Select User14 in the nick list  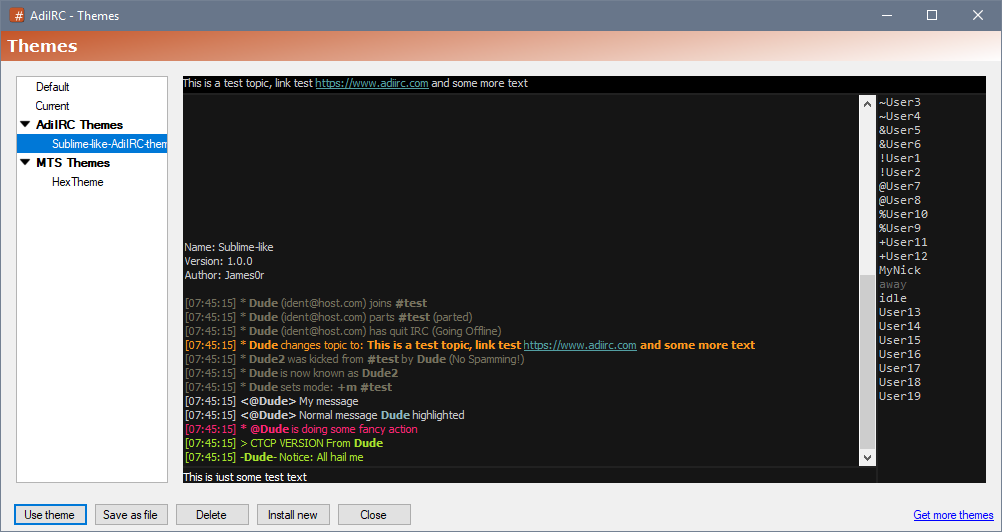point(900,326)
